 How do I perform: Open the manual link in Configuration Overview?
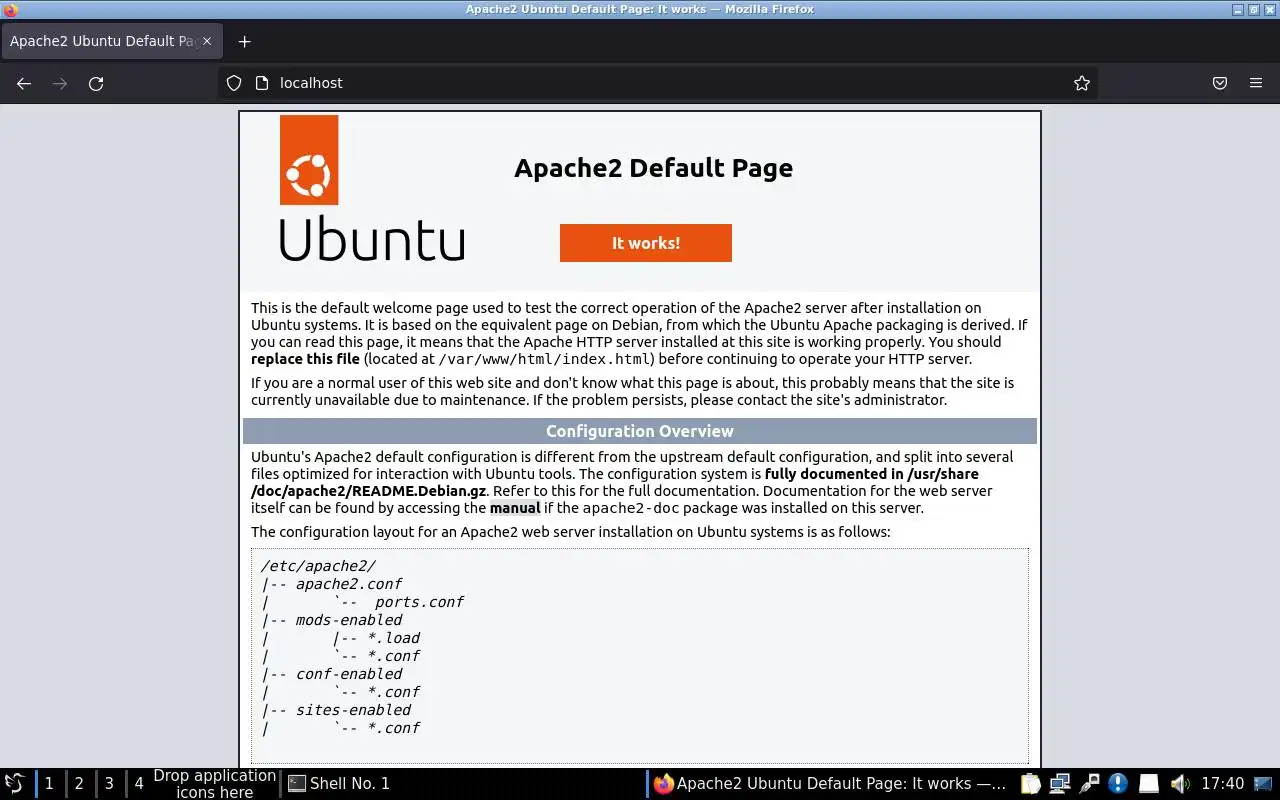click(515, 508)
